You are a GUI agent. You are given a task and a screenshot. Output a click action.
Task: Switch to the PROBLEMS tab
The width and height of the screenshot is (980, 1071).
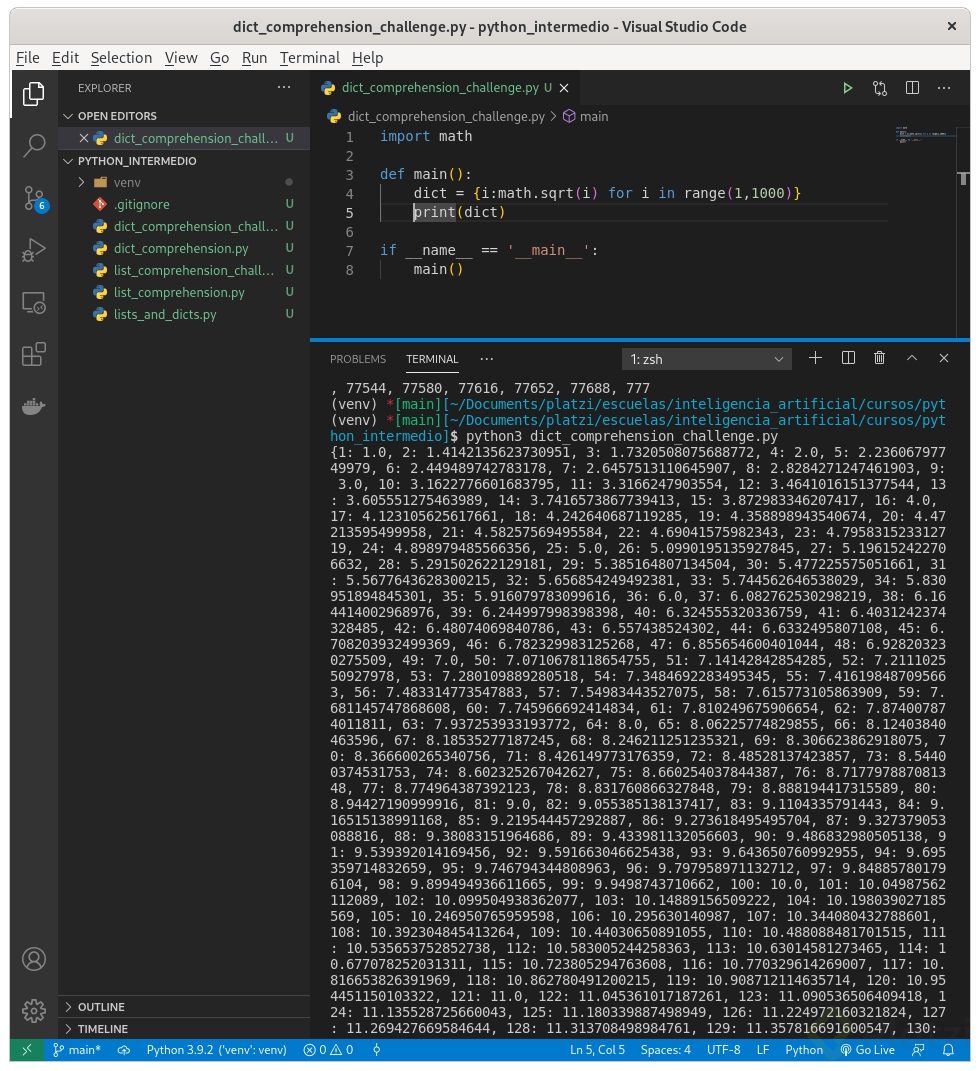pos(358,358)
